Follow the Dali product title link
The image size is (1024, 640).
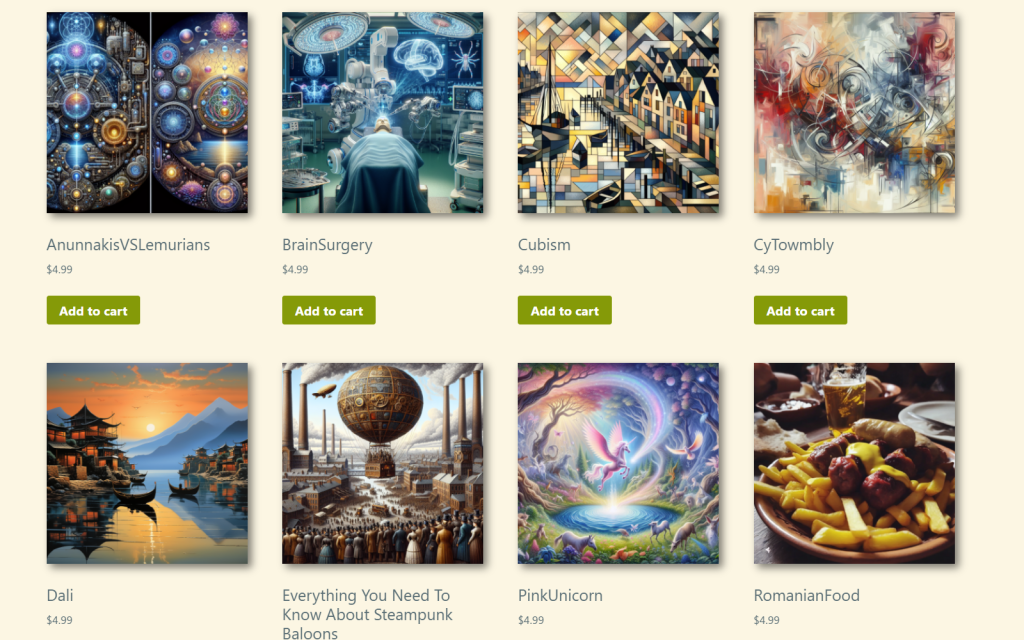click(59, 596)
